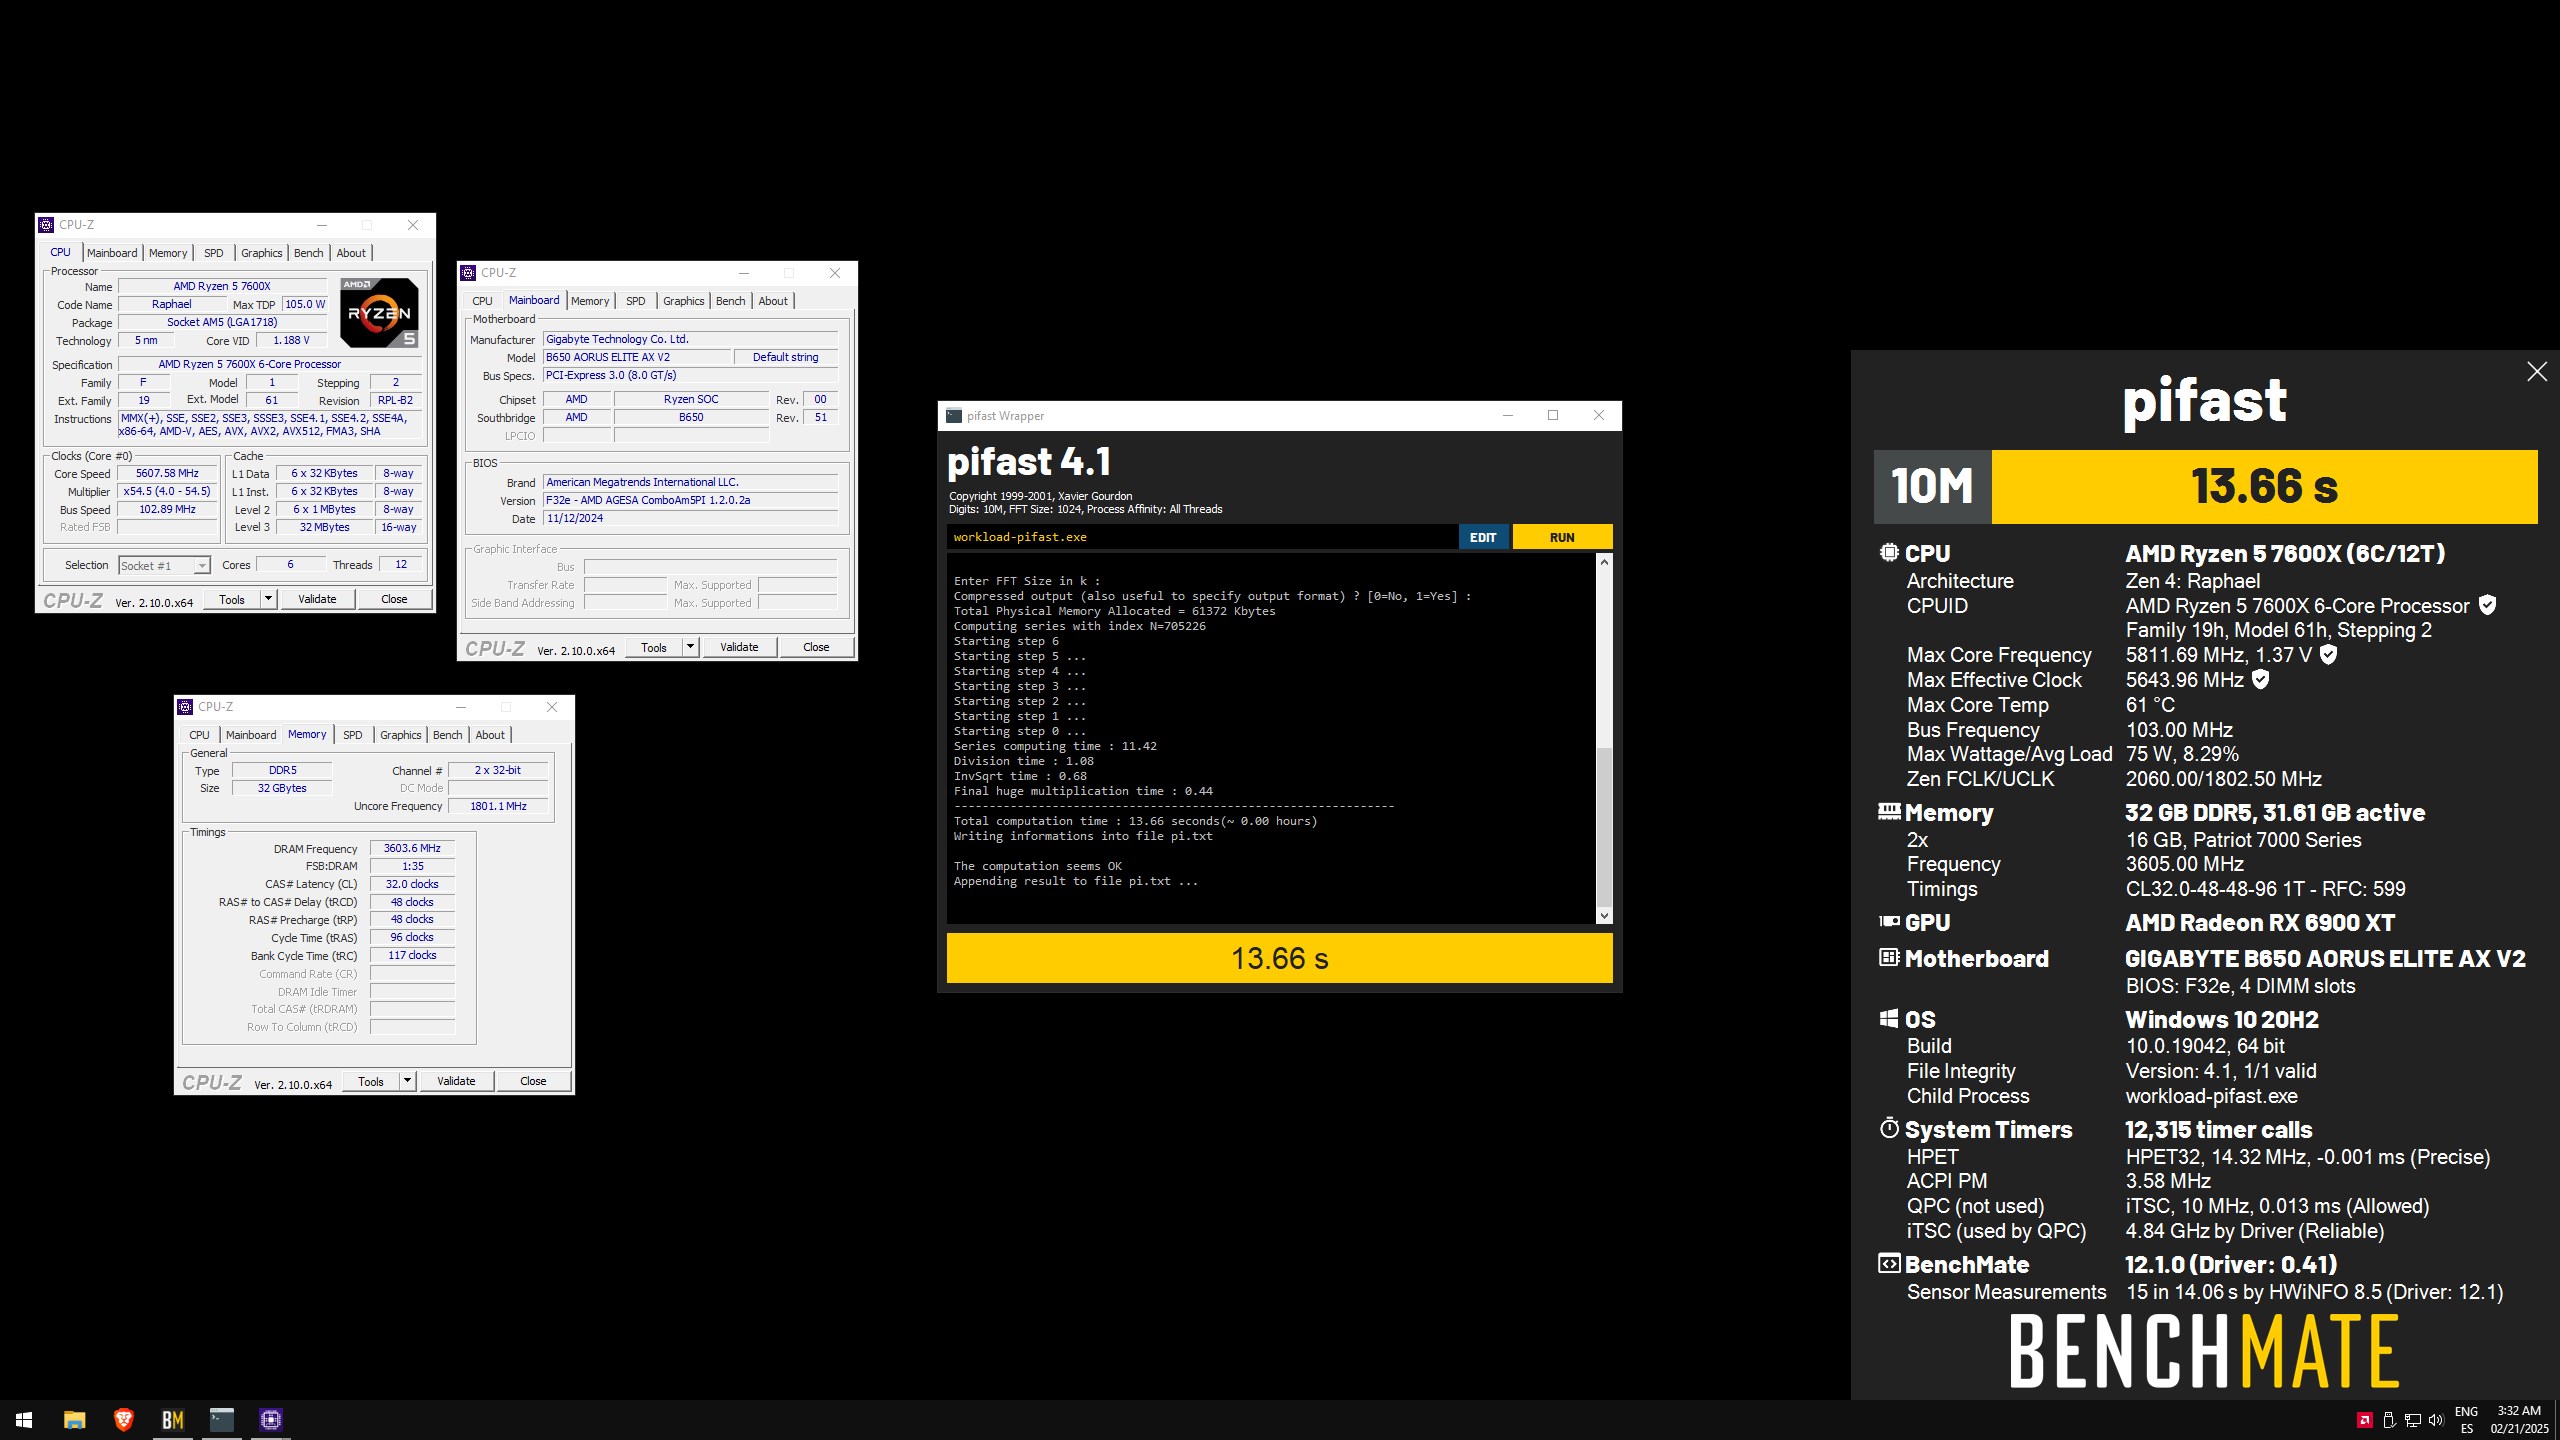Screen dimensions: 2560x1440
Task: Open the About tab in CPU-Z Memory window
Action: tap(490, 735)
